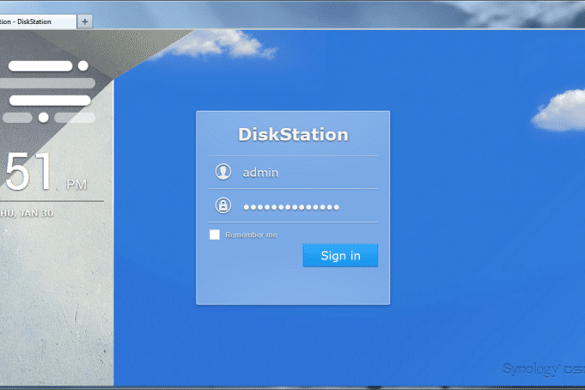The height and width of the screenshot is (390, 585).
Task: Click the Remember me label text
Action: [251, 235]
